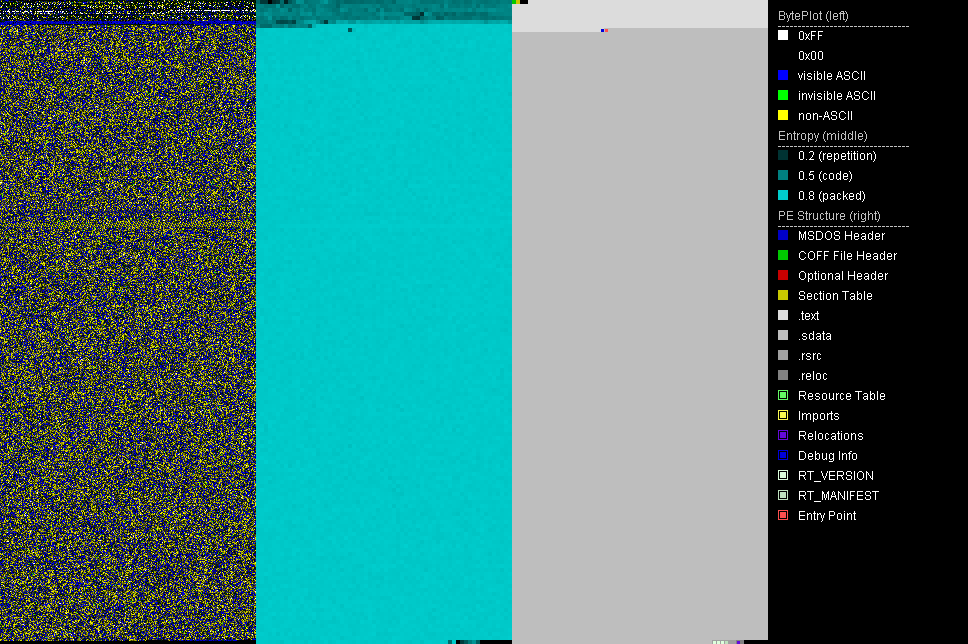968x644 pixels.
Task: Click the red Optional Header swatch
Action: tap(783, 276)
